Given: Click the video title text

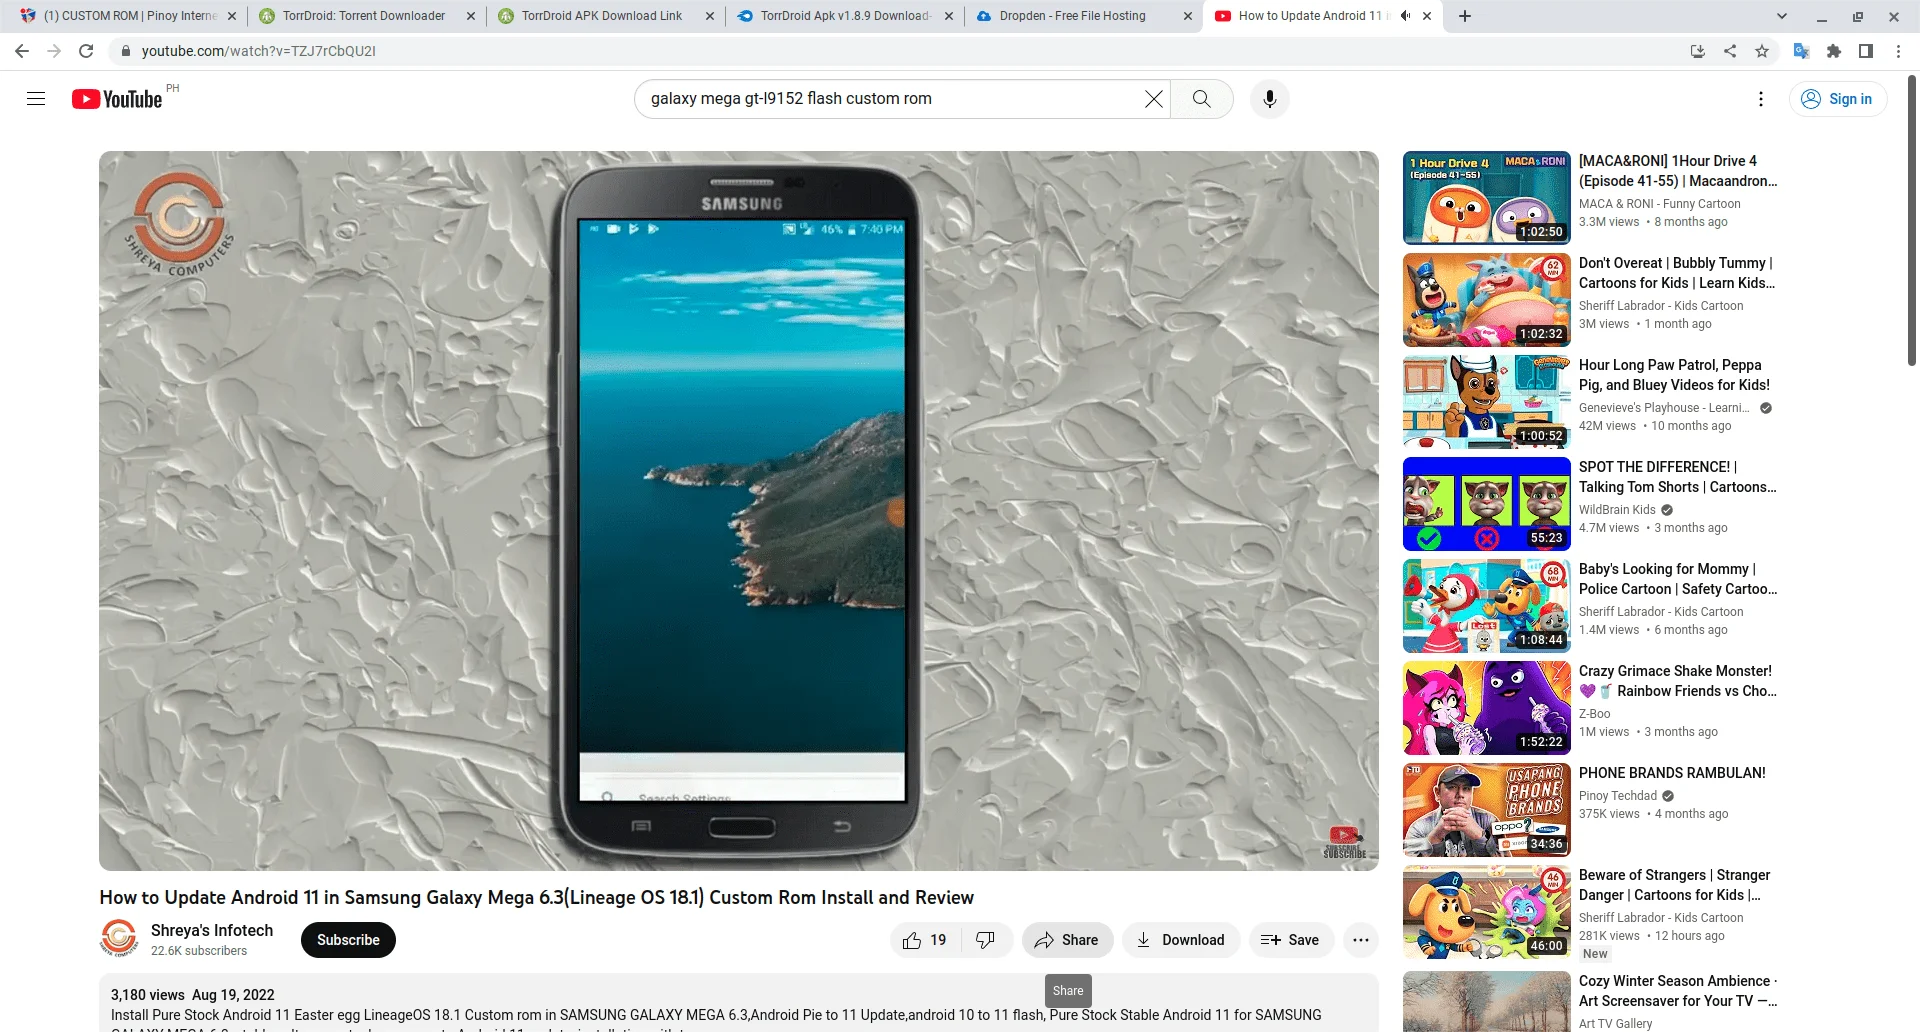Looking at the screenshot, I should [536, 898].
